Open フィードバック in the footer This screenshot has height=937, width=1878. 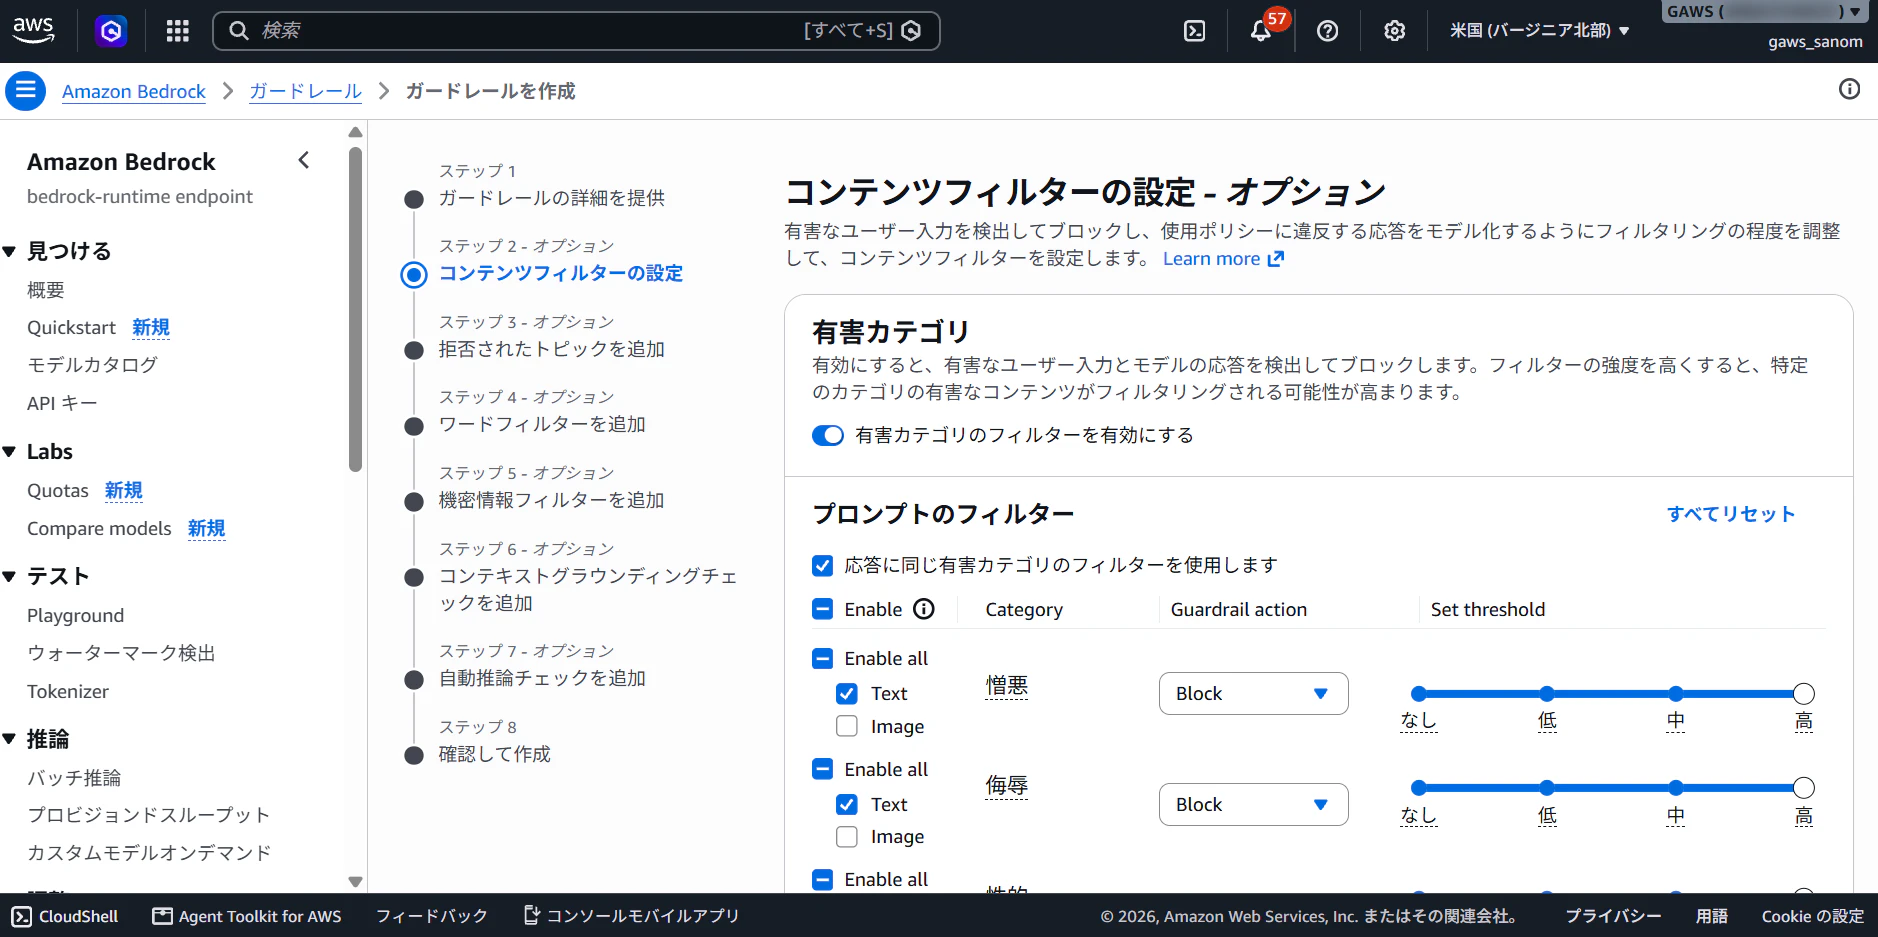pyautogui.click(x=432, y=916)
